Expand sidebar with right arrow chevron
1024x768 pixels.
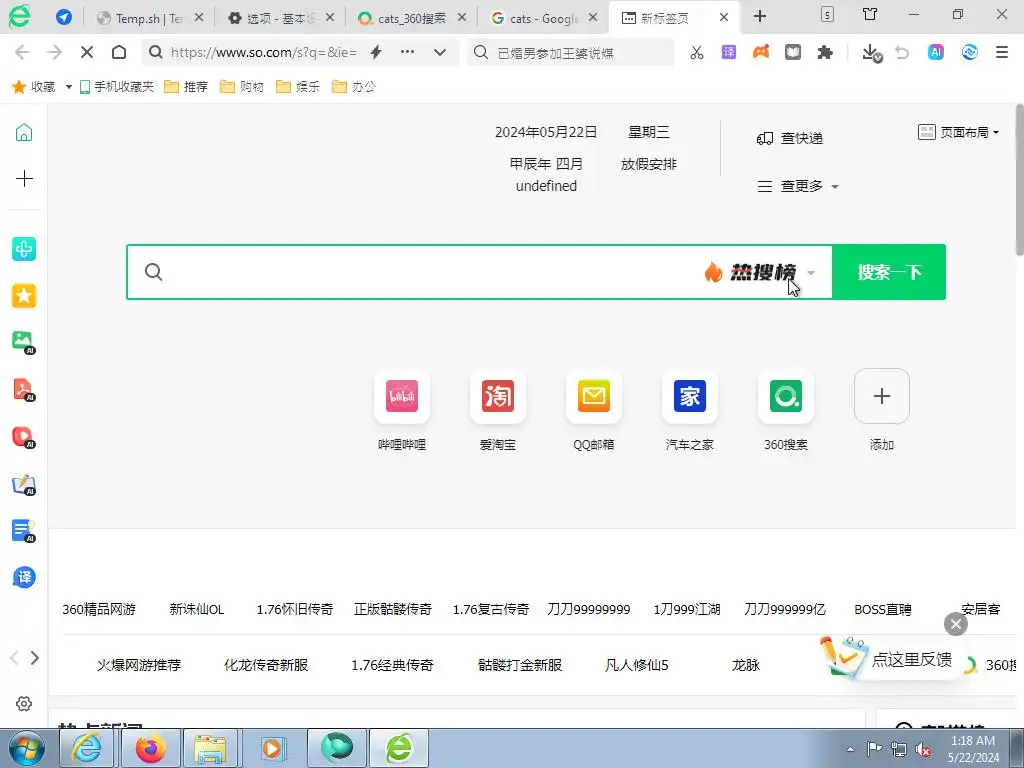[35, 658]
